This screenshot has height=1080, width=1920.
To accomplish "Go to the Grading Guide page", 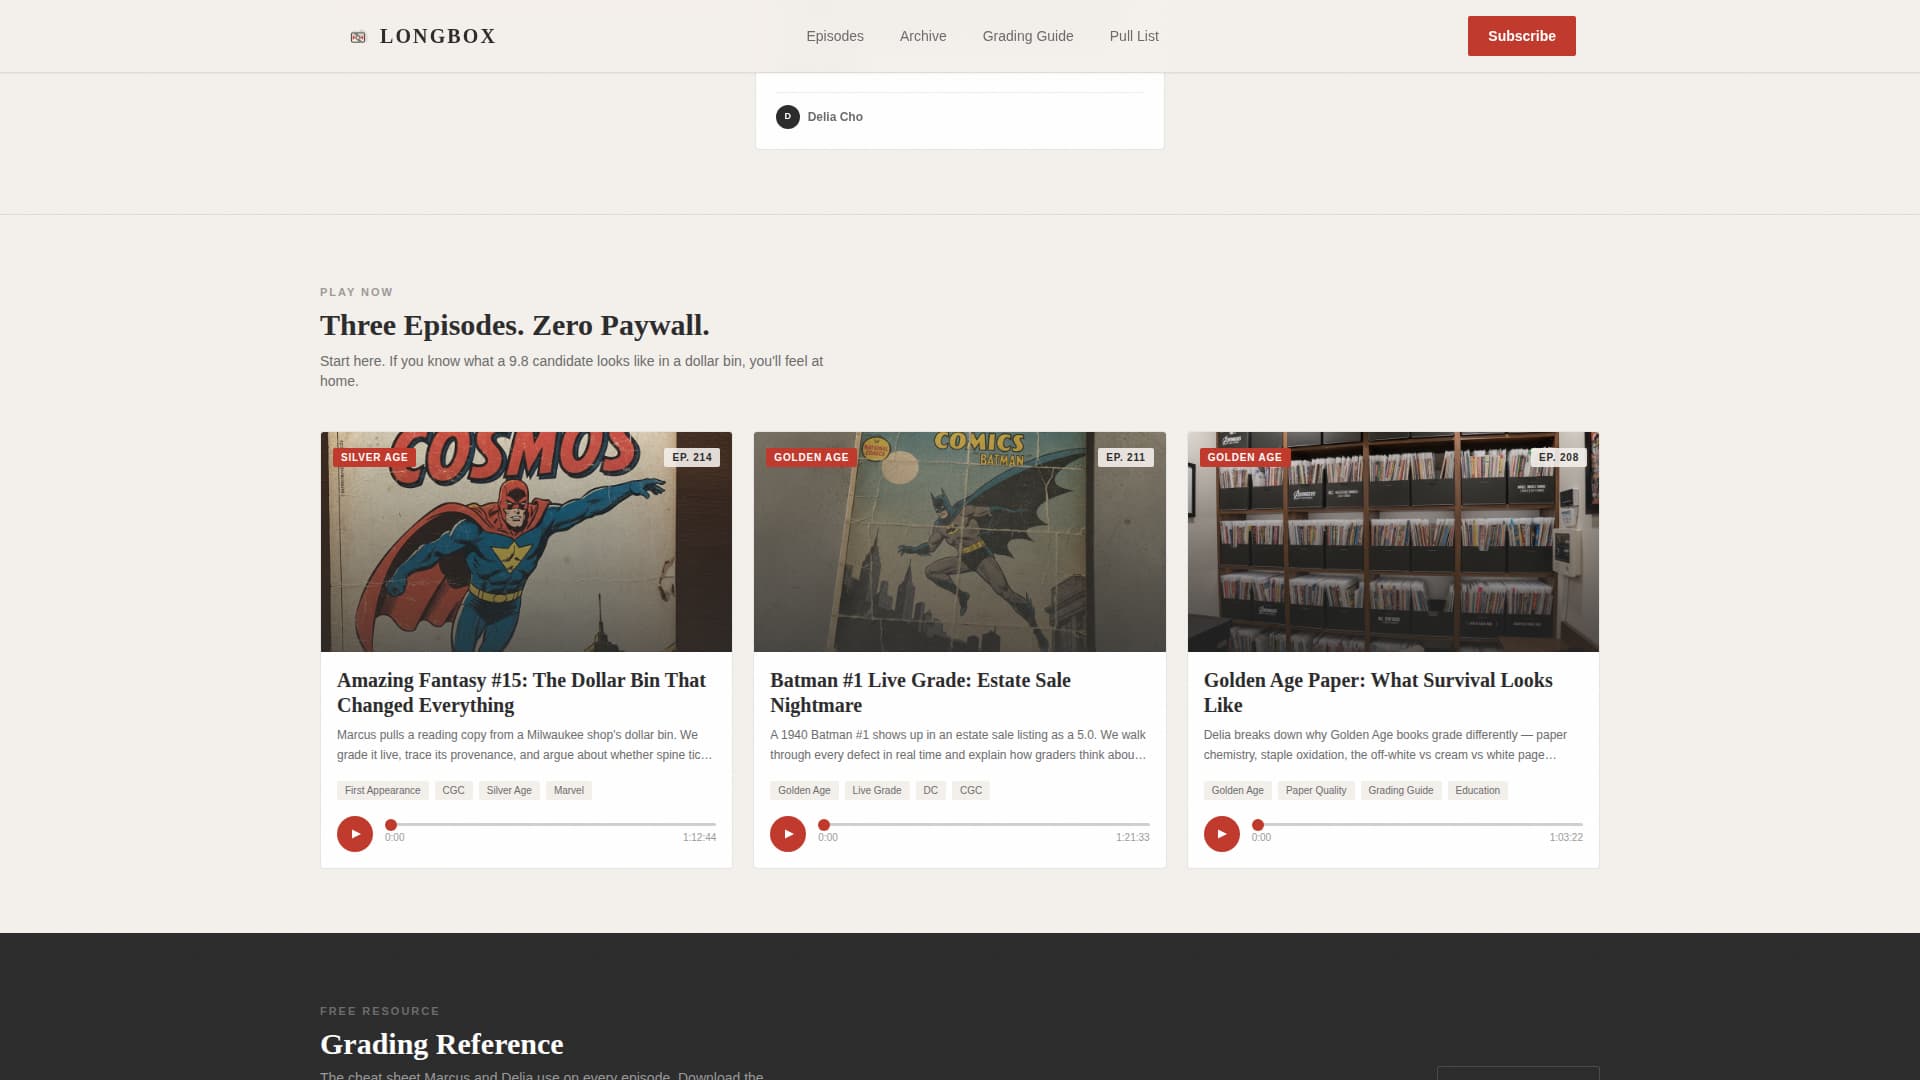I will [x=1028, y=36].
